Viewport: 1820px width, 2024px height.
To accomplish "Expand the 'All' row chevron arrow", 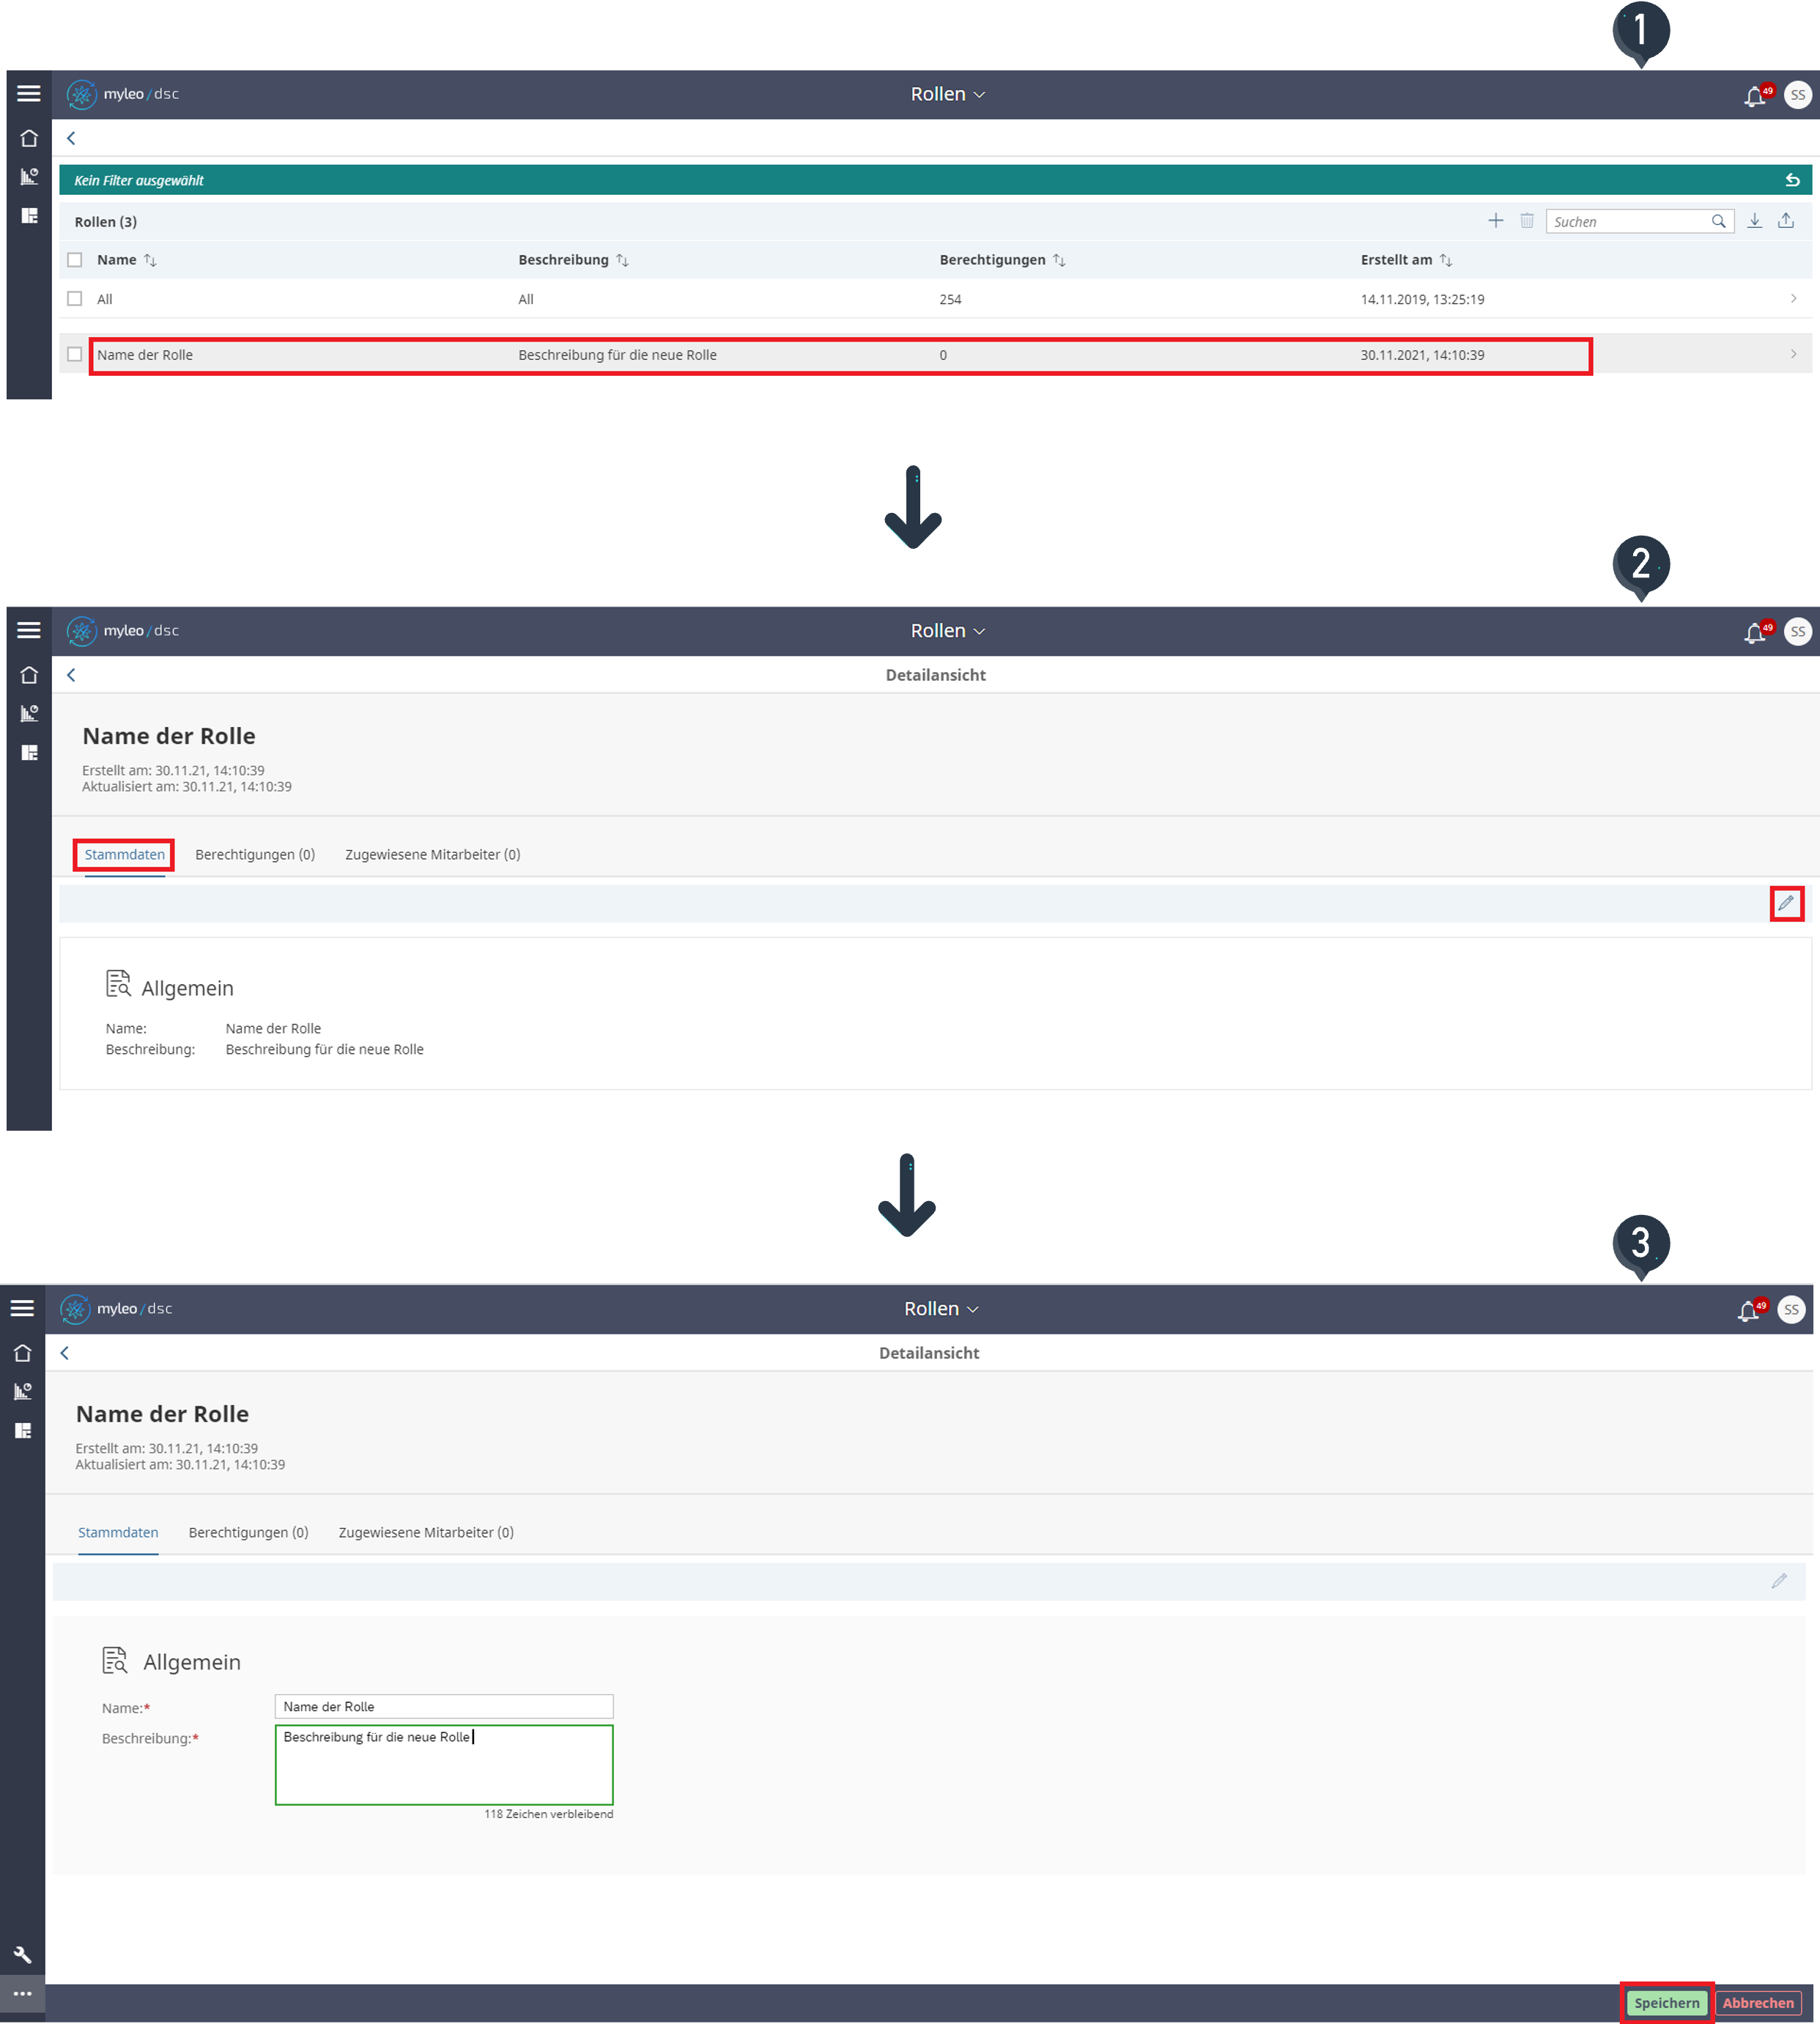I will tap(1793, 299).
